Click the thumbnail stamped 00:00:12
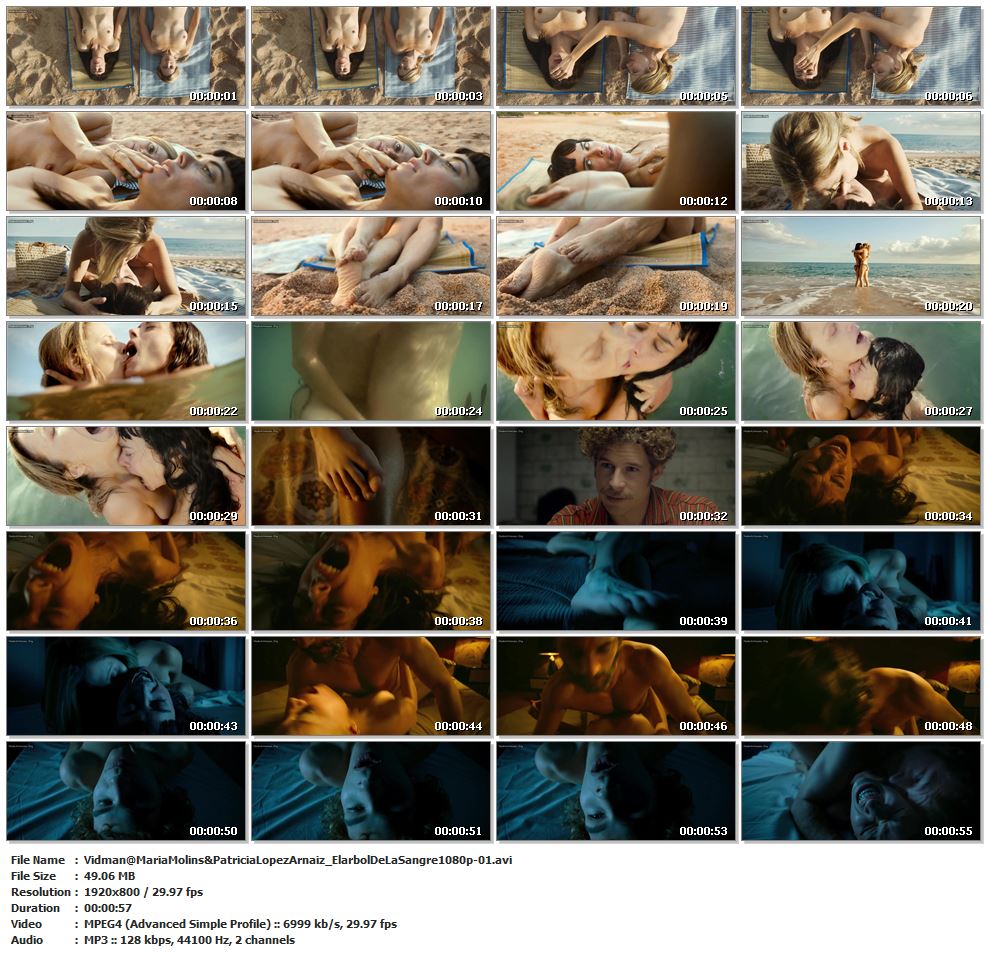The width and height of the screenshot is (987, 953). click(616, 161)
